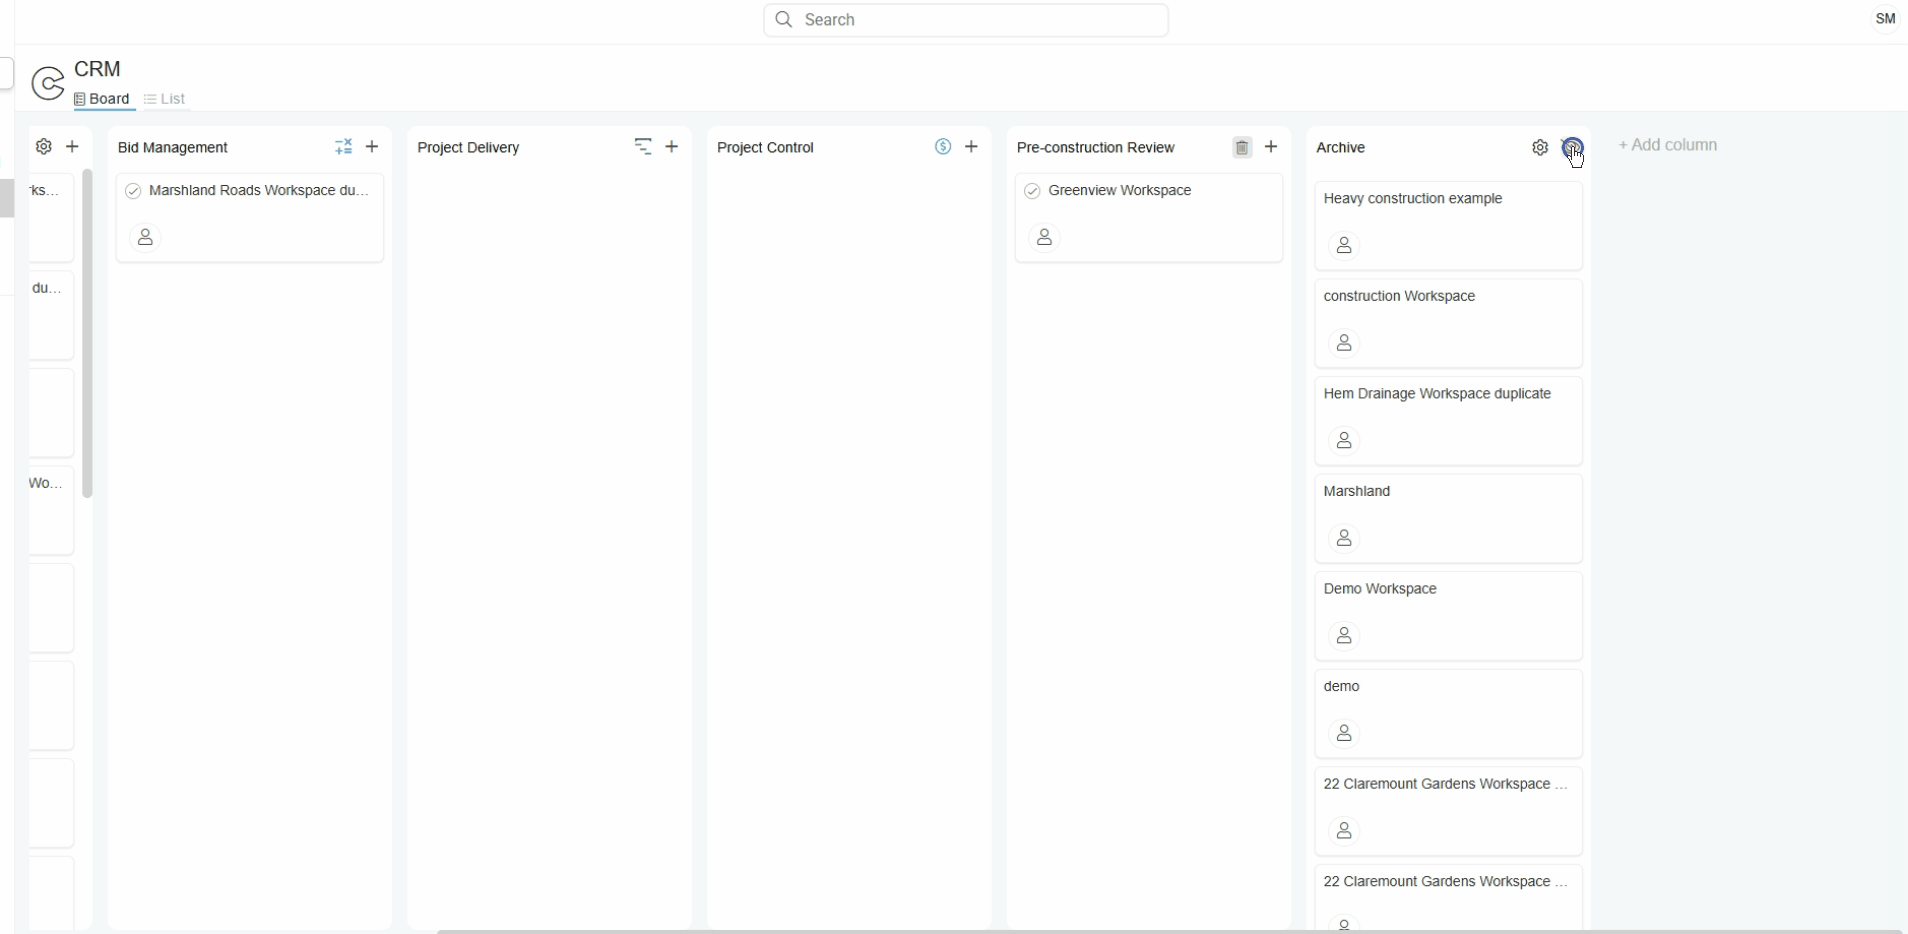Select the Board view tab
The width and height of the screenshot is (1908, 934).
103,99
